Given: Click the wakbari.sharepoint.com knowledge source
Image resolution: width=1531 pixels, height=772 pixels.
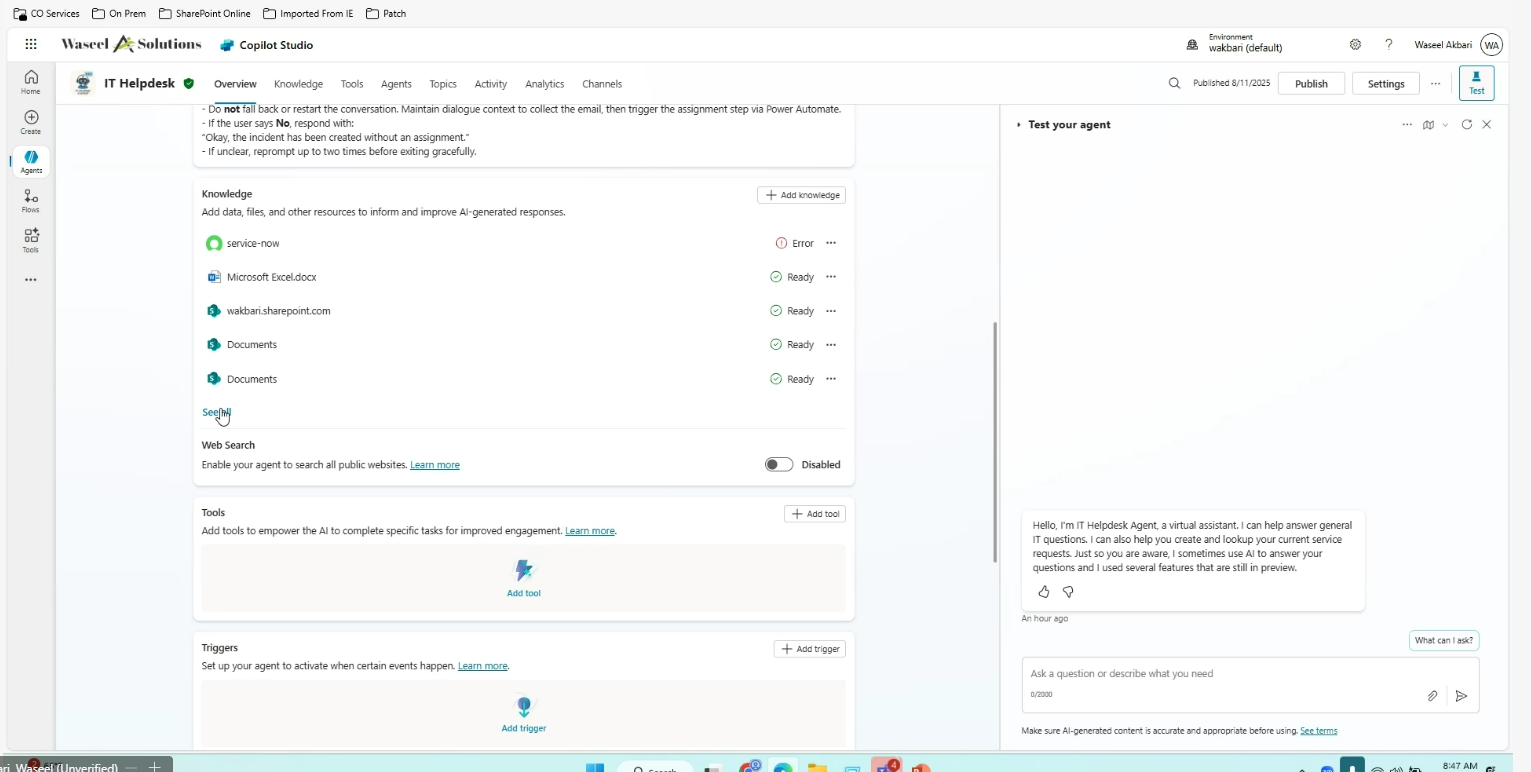Looking at the screenshot, I should [278, 311].
